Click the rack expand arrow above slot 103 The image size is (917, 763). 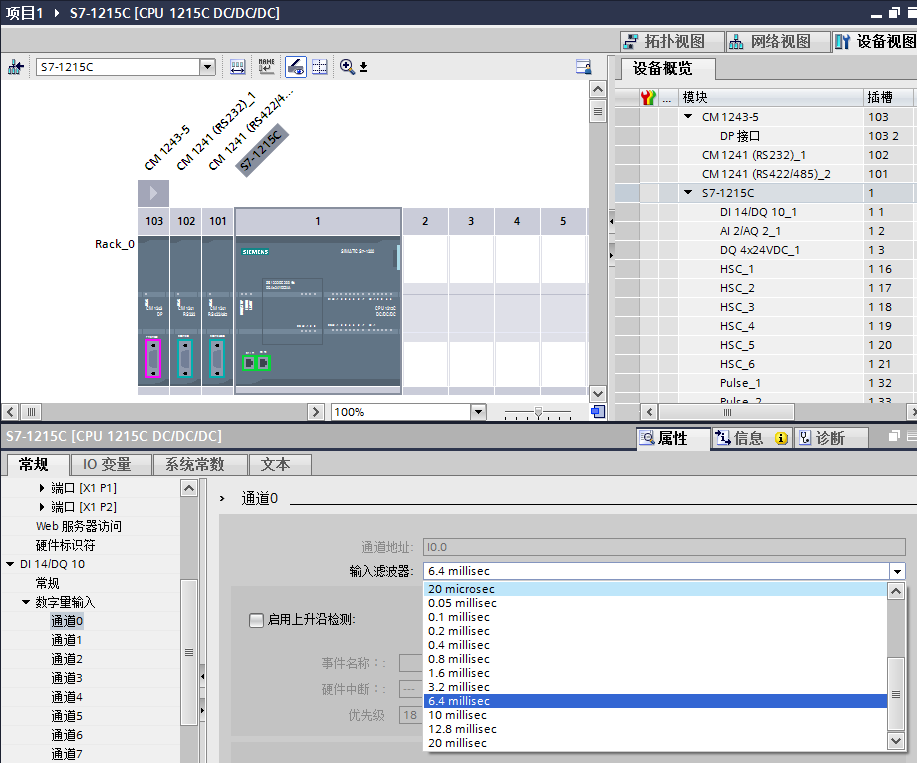(153, 192)
